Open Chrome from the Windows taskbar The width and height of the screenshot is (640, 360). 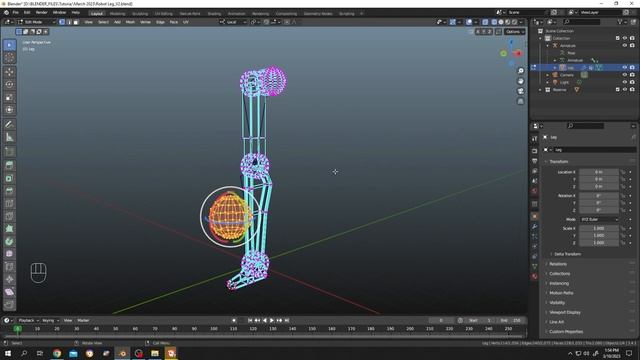[57, 353]
